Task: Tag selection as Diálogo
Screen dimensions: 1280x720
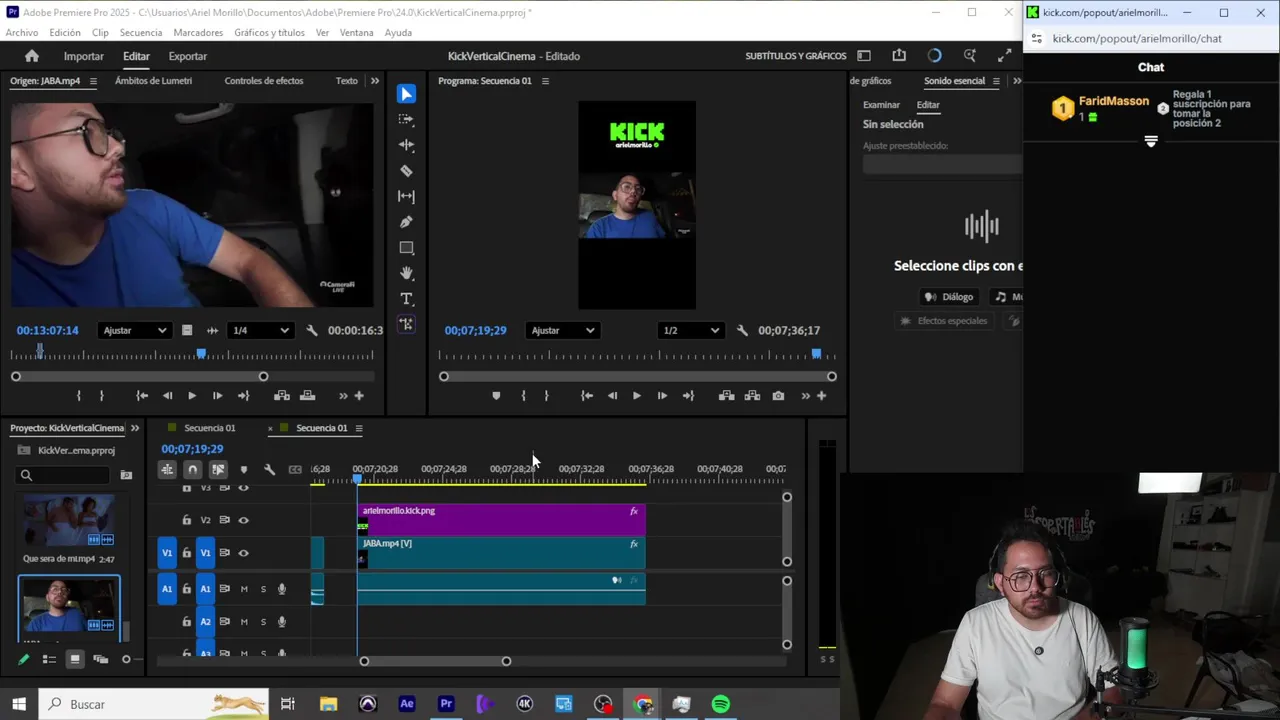Action: (x=948, y=297)
